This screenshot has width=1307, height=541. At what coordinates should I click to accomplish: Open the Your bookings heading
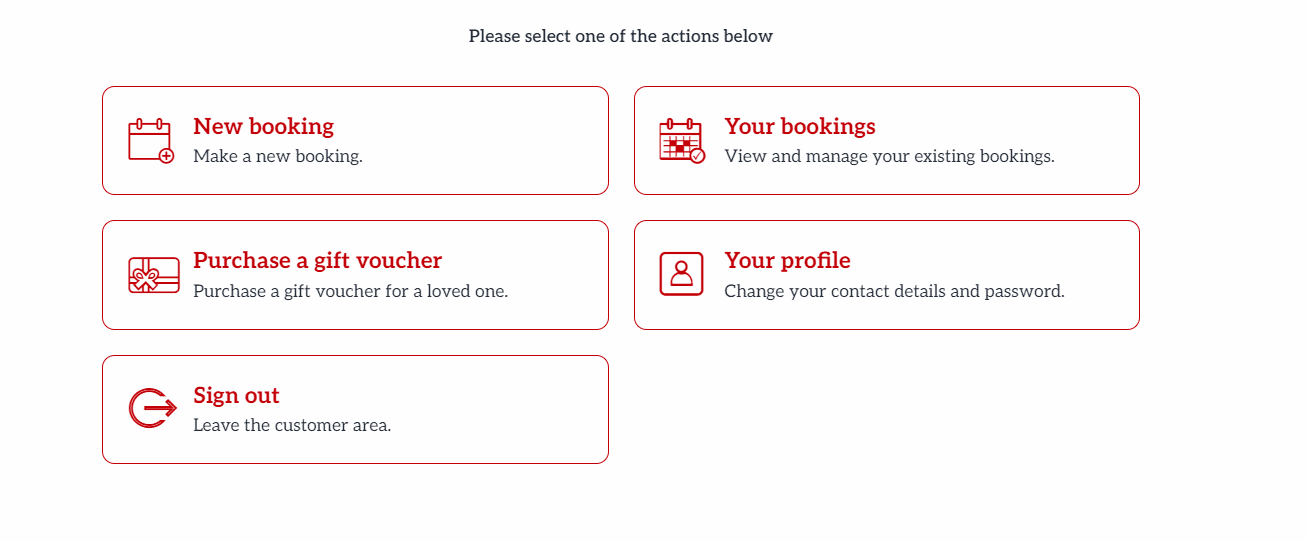click(x=800, y=126)
